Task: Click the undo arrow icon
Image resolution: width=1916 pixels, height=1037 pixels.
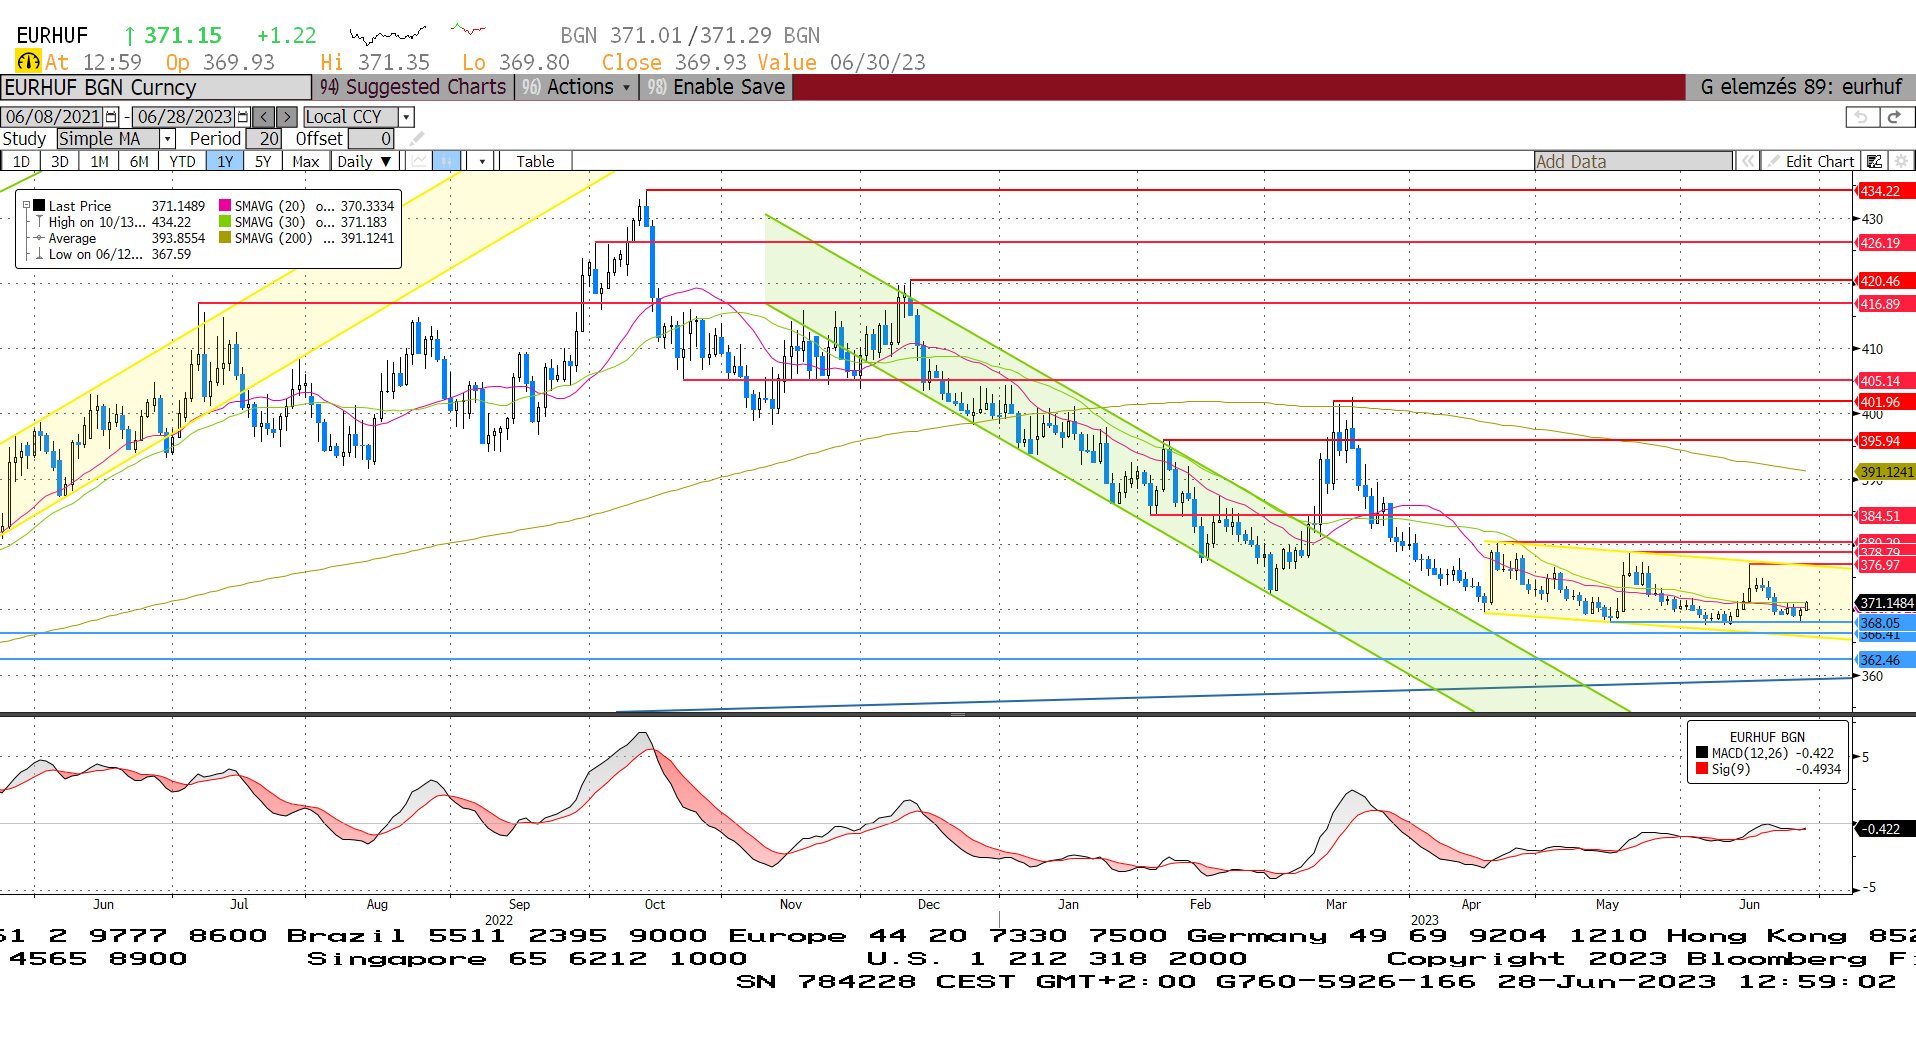Action: [x=1861, y=117]
